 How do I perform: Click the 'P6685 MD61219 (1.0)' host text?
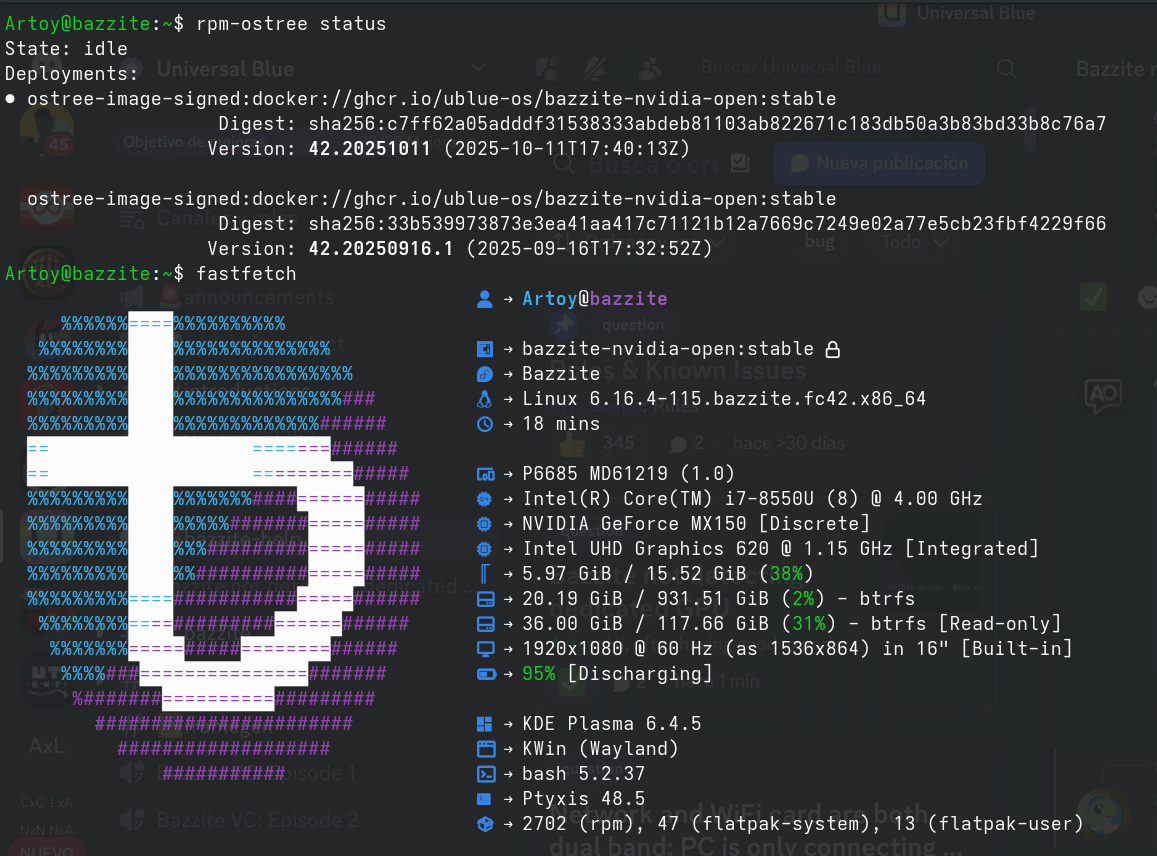point(628,474)
